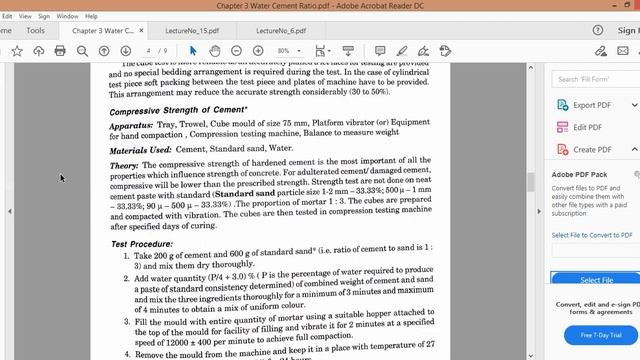This screenshot has height=360, width=640.
Task: Click the 'Adobe PDF Pack' heading
Action: [579, 174]
